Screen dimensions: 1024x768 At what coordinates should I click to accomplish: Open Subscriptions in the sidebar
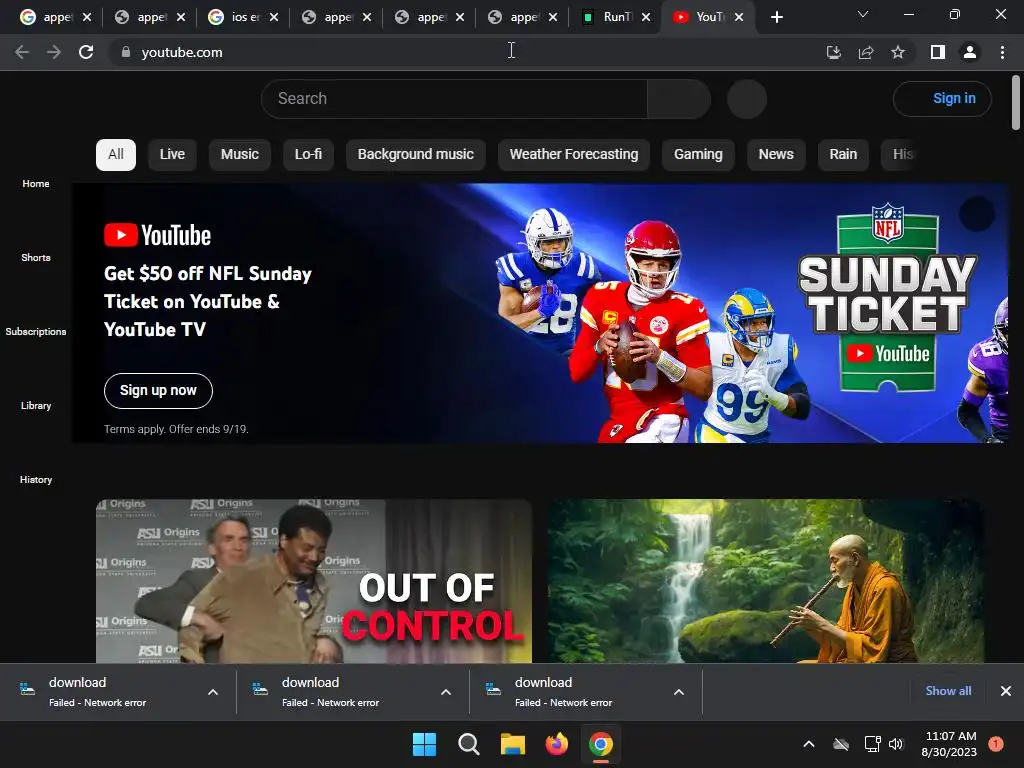(36, 332)
